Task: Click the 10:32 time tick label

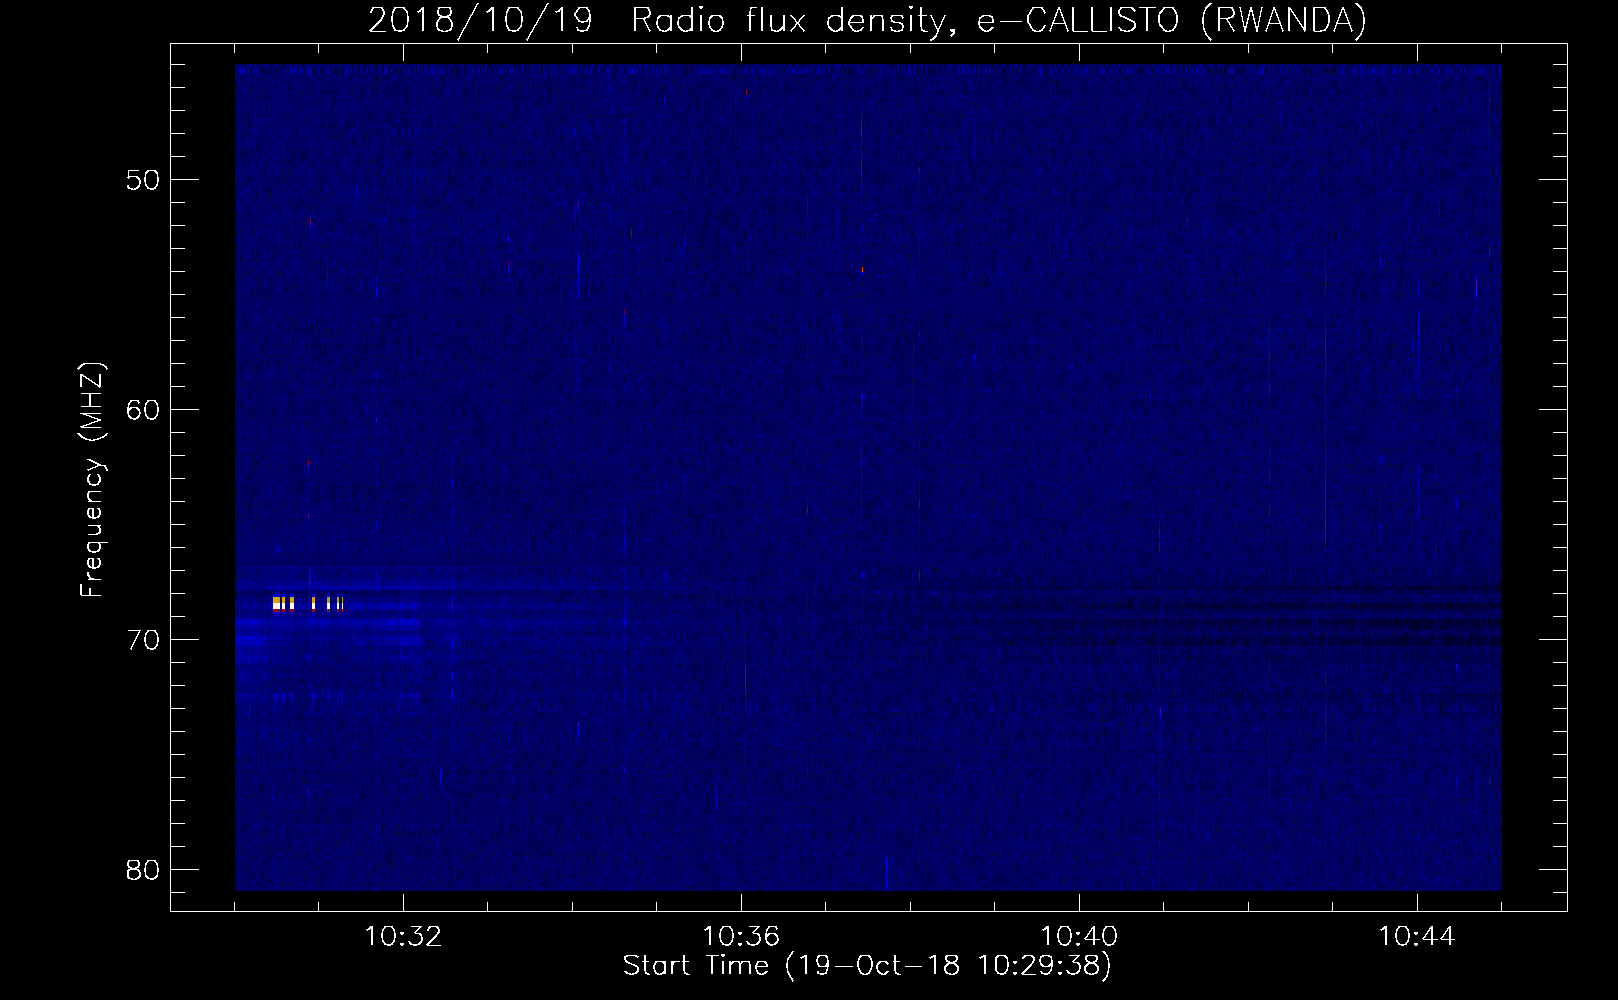Action: coord(403,937)
